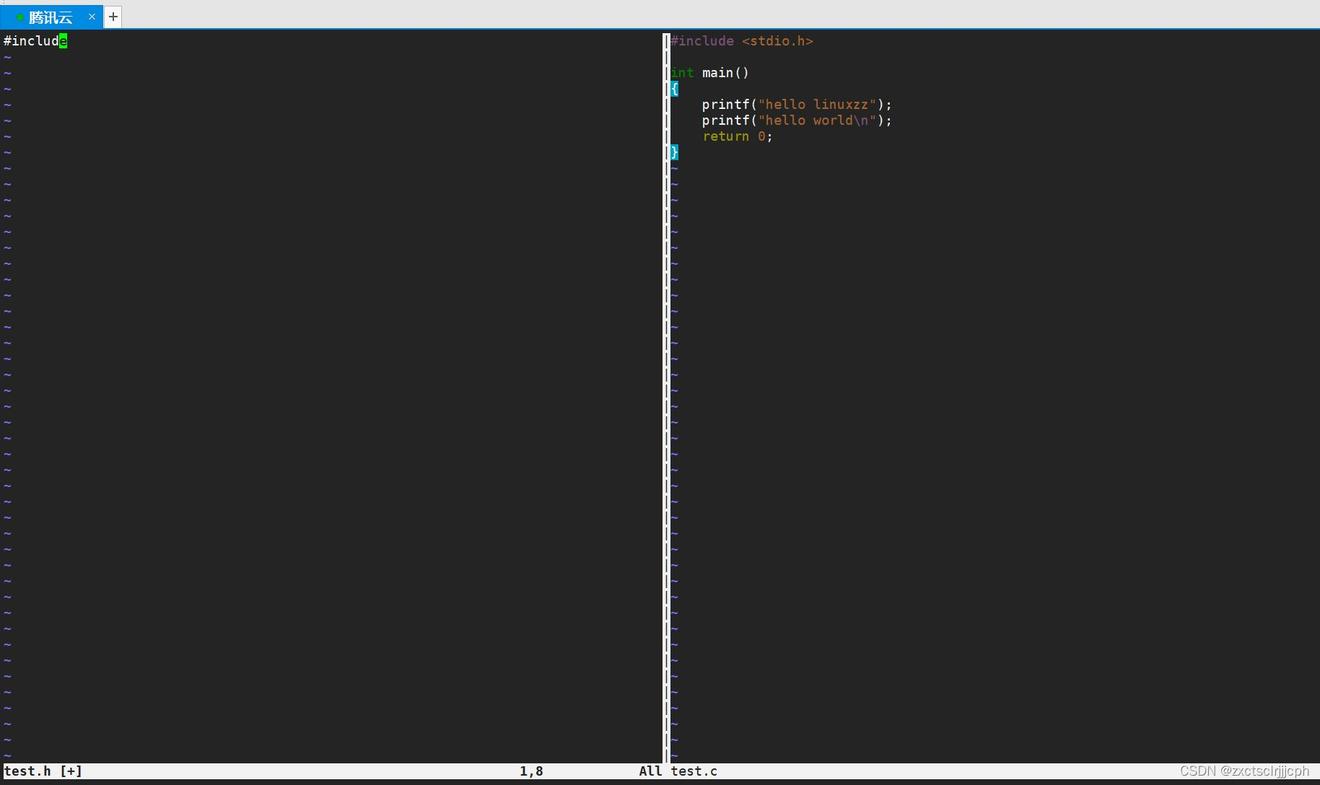Click the test.h [+] status line
This screenshot has height=785, width=1320.
(x=43, y=771)
